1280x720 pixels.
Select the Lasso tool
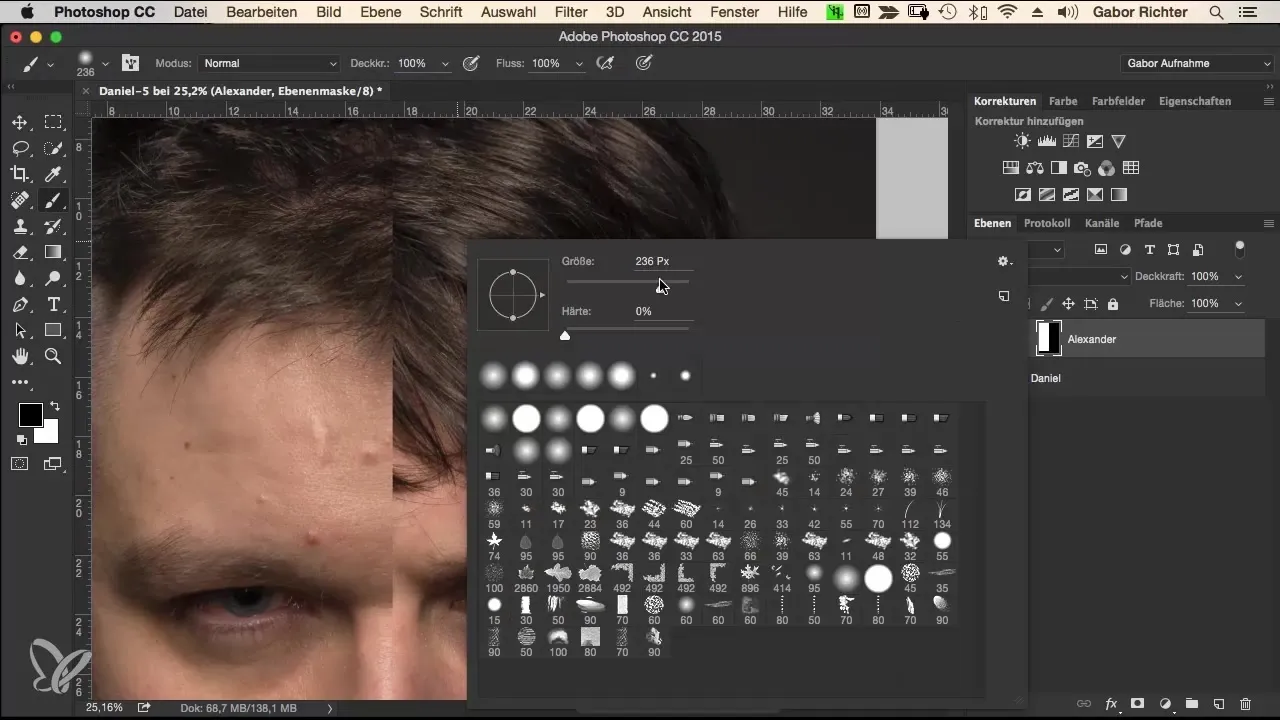[19, 148]
